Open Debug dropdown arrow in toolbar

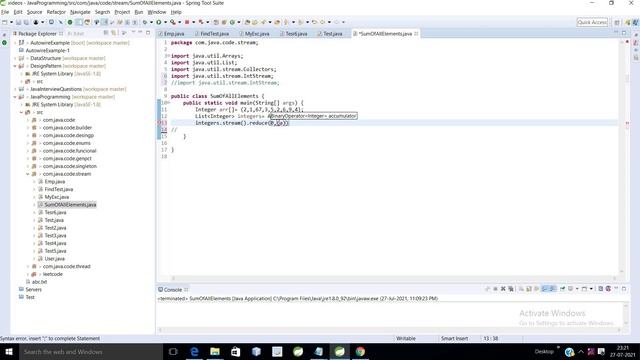pos(151,22)
